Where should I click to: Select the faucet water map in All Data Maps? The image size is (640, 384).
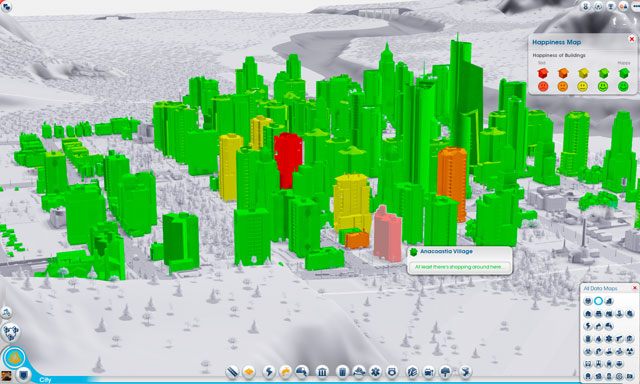tap(598, 326)
